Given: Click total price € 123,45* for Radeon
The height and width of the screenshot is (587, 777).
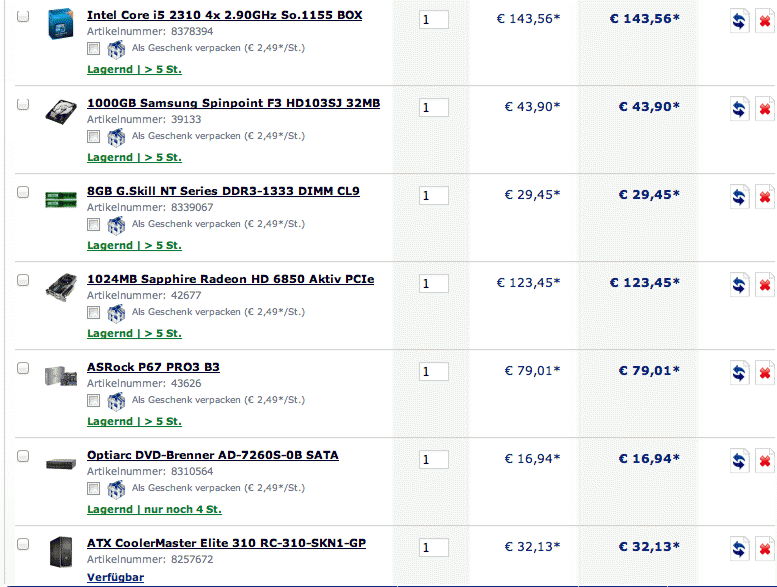Looking at the screenshot, I should tap(644, 282).
